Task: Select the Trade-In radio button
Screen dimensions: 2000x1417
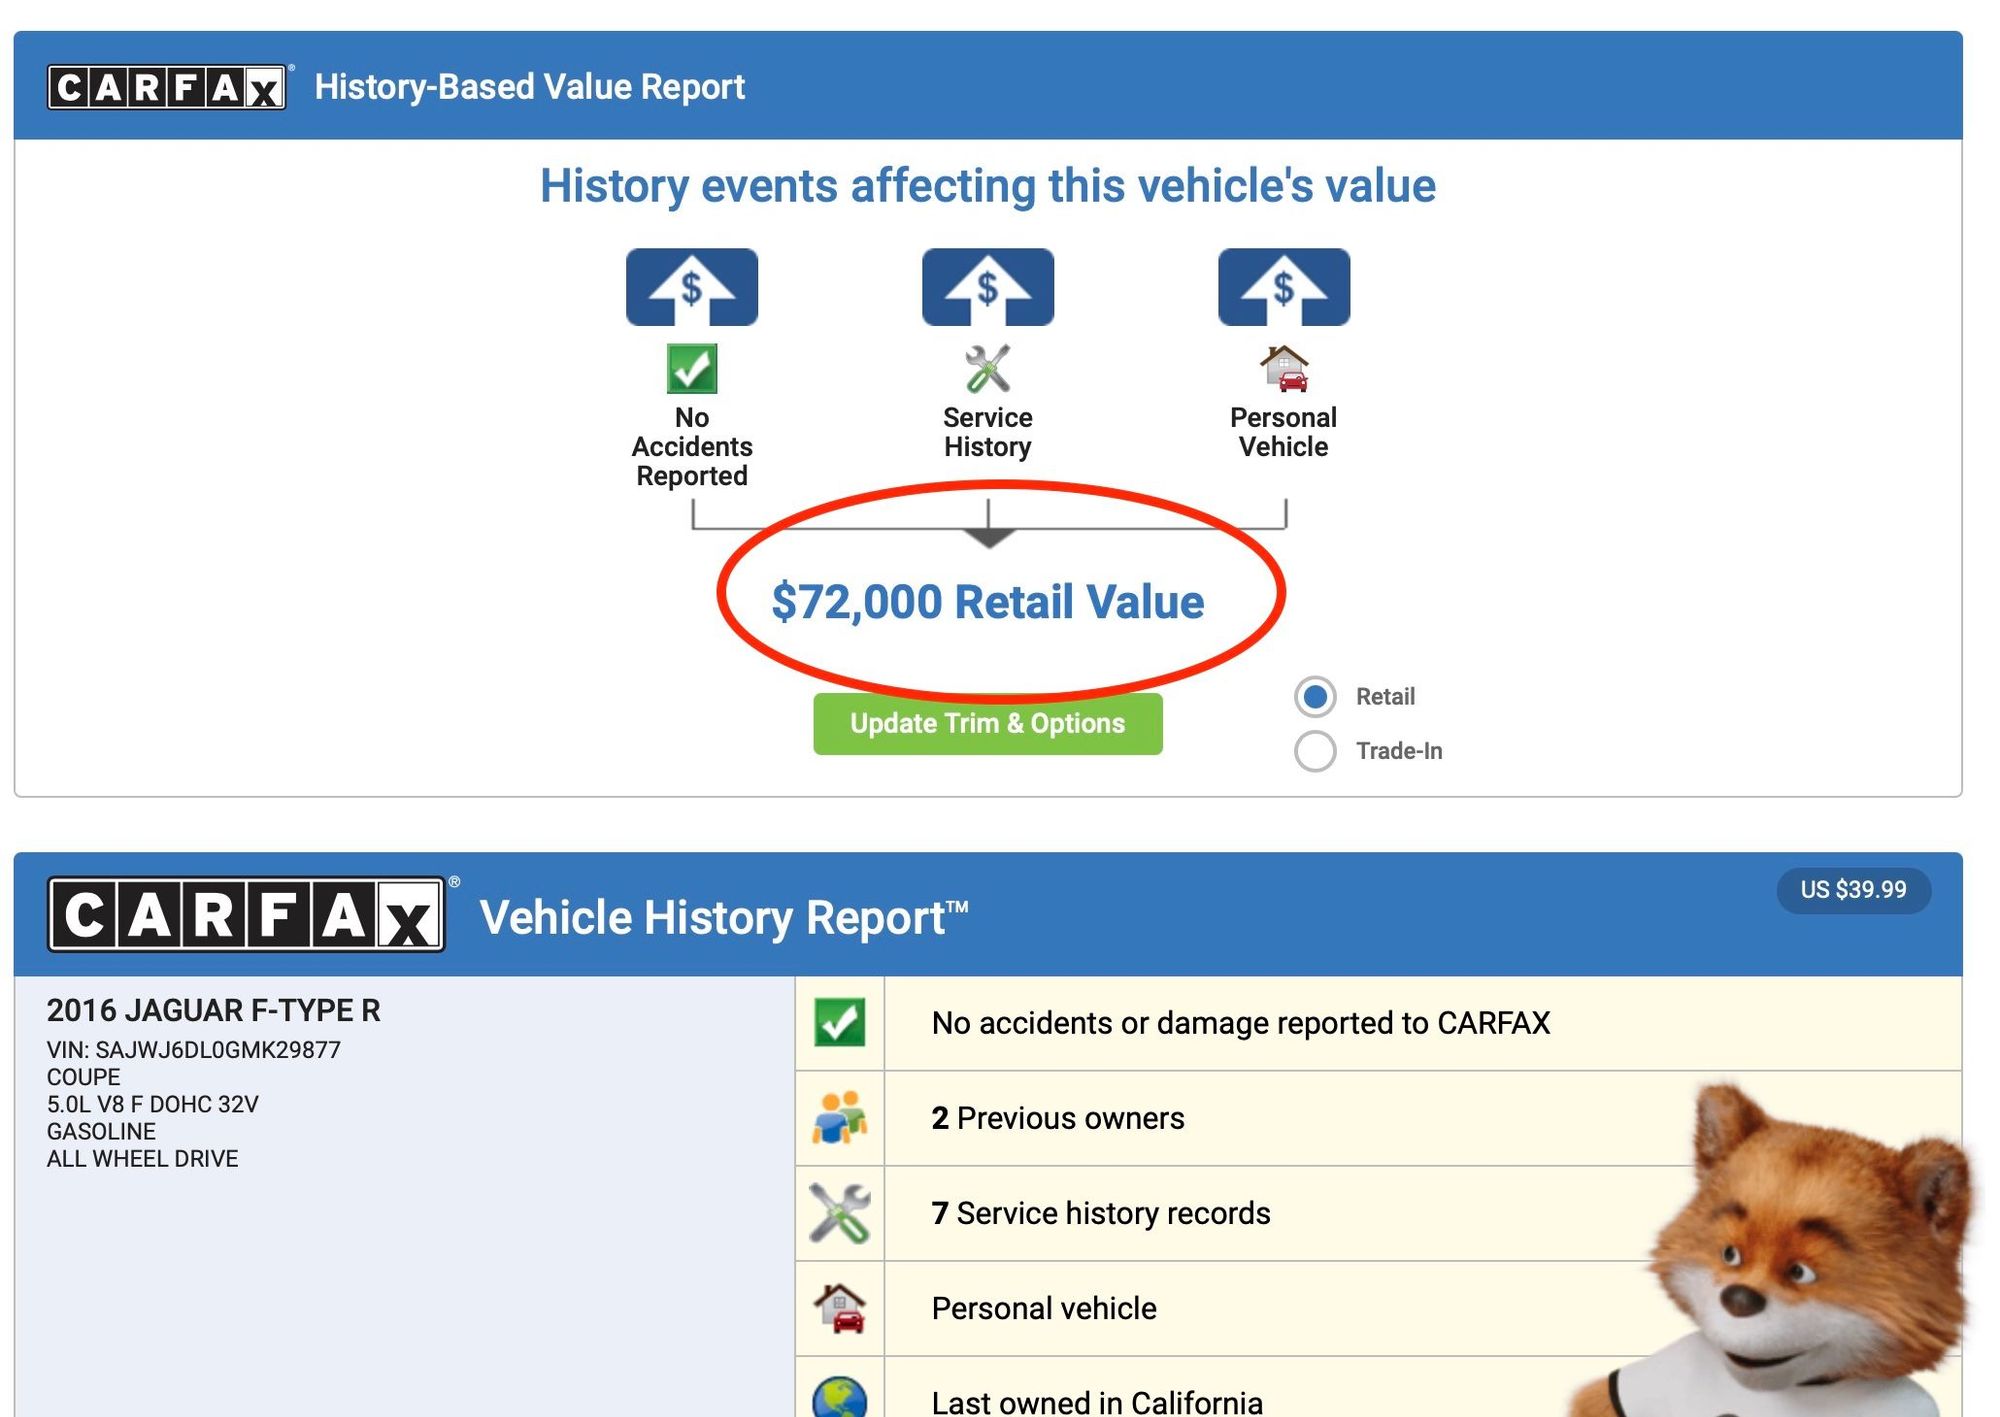Action: 1314,750
